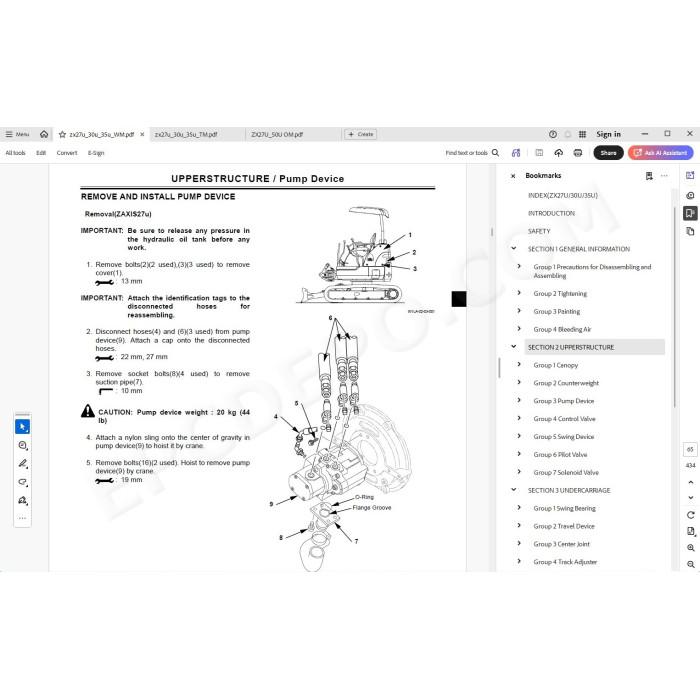Viewport: 700px width, 700px height.
Task: Open the Help icon
Action: pyautogui.click(x=553, y=134)
